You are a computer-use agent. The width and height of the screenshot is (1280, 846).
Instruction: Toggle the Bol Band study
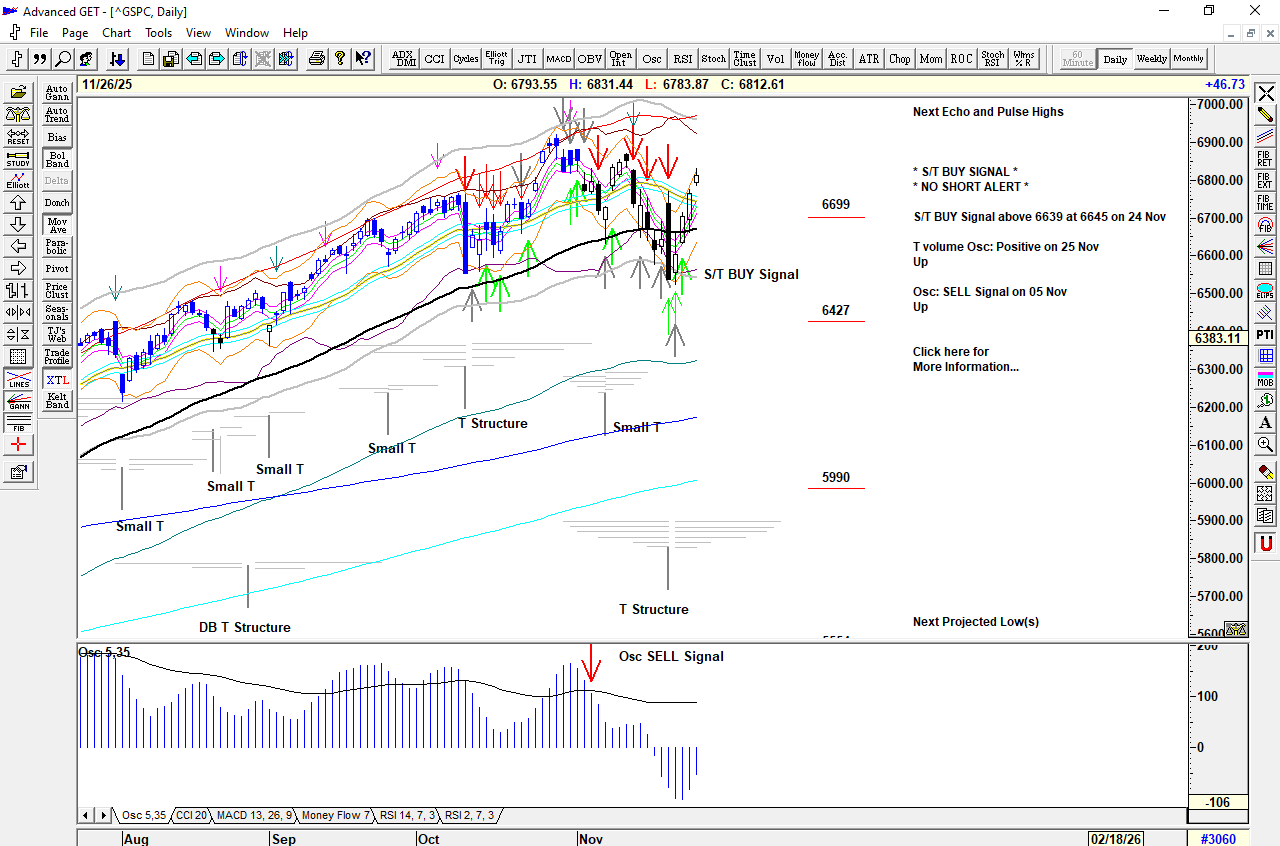pyautogui.click(x=57, y=159)
